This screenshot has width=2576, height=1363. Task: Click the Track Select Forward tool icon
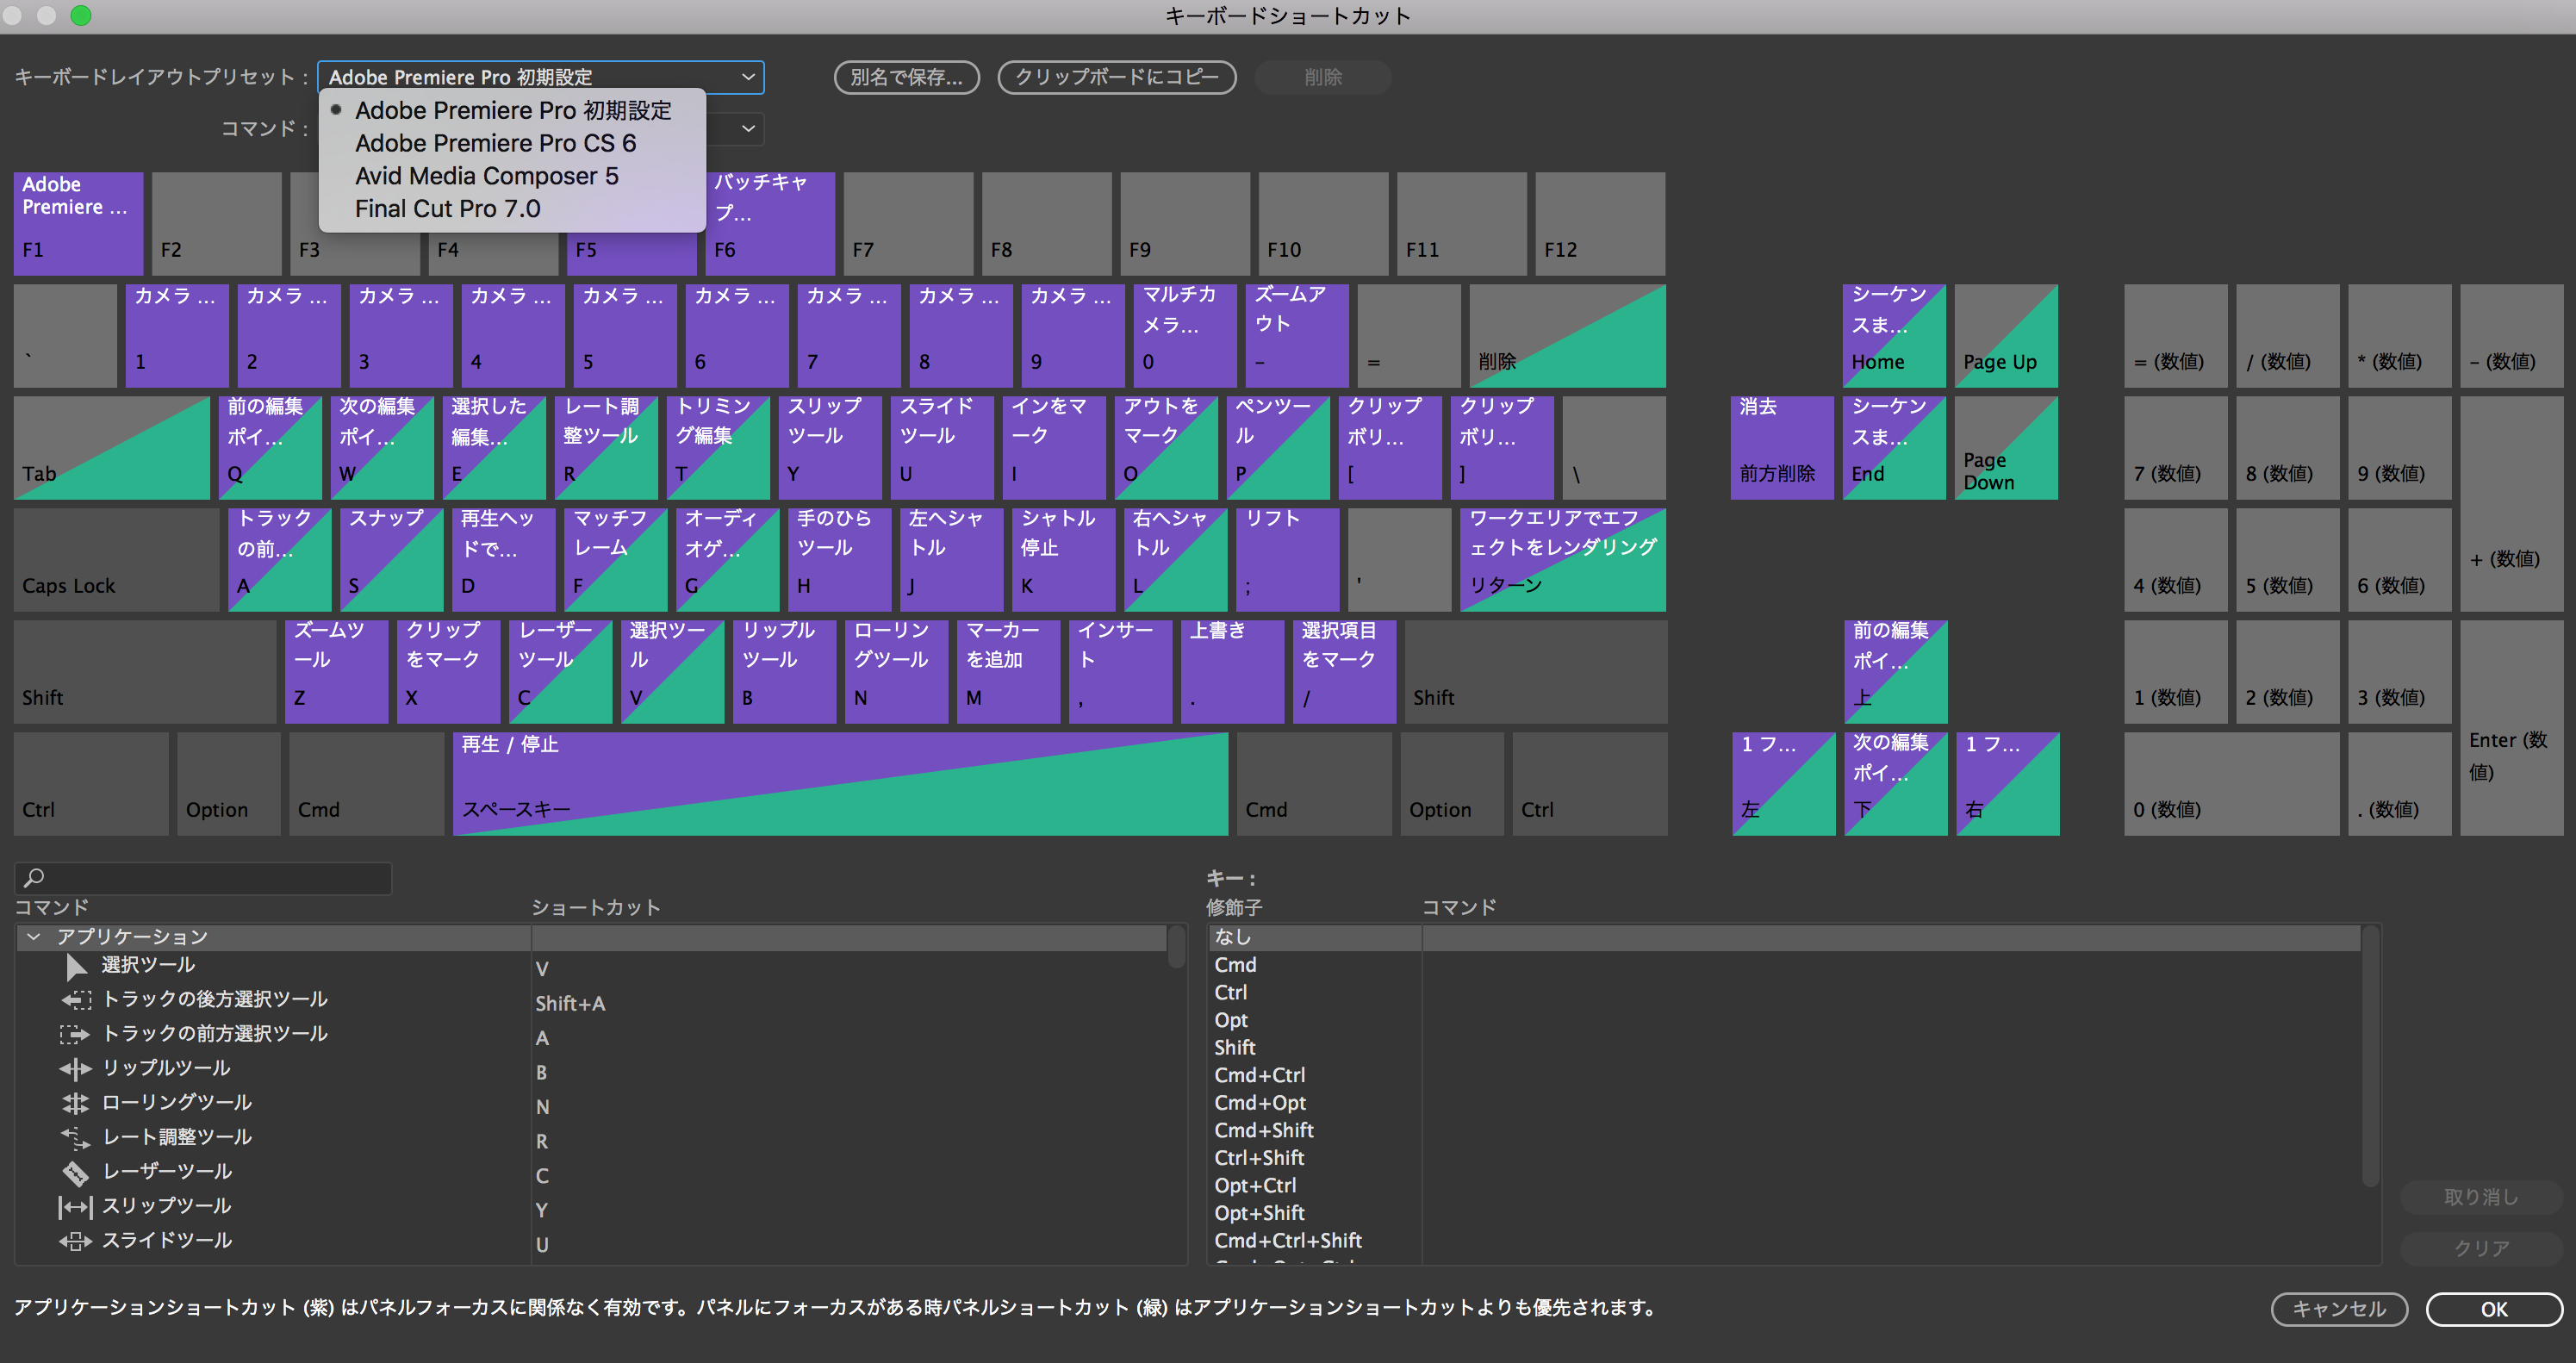pyautogui.click(x=76, y=1034)
